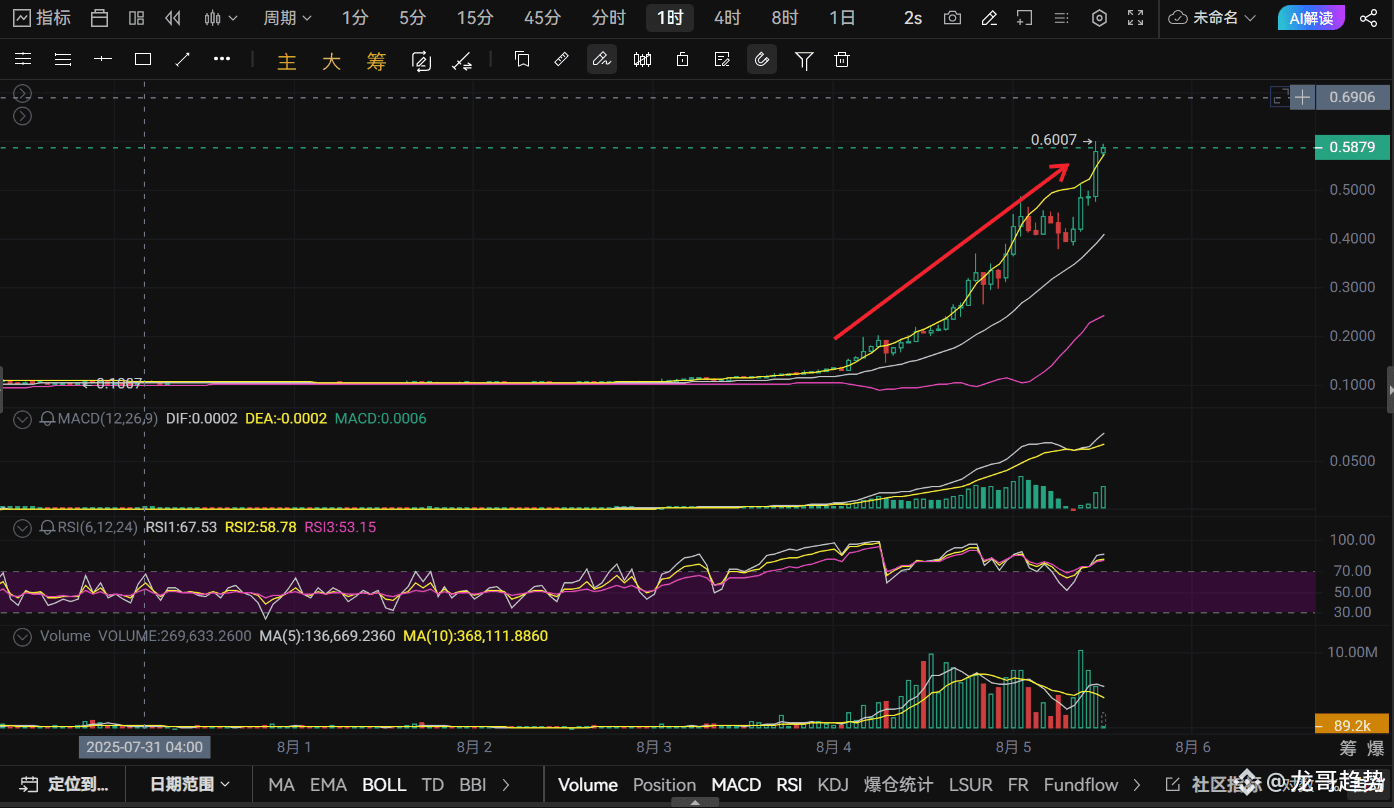Toggle the 爆仓统计 sub indicator
The height and width of the screenshot is (808, 1394).
[898, 785]
